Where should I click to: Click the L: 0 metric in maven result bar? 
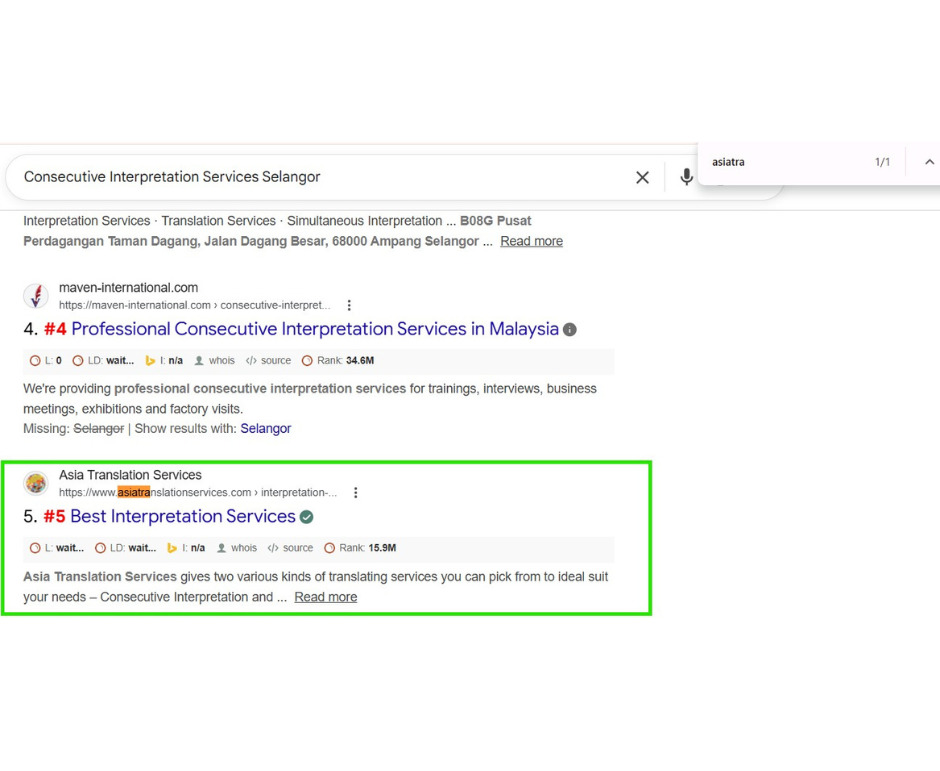(x=46, y=360)
